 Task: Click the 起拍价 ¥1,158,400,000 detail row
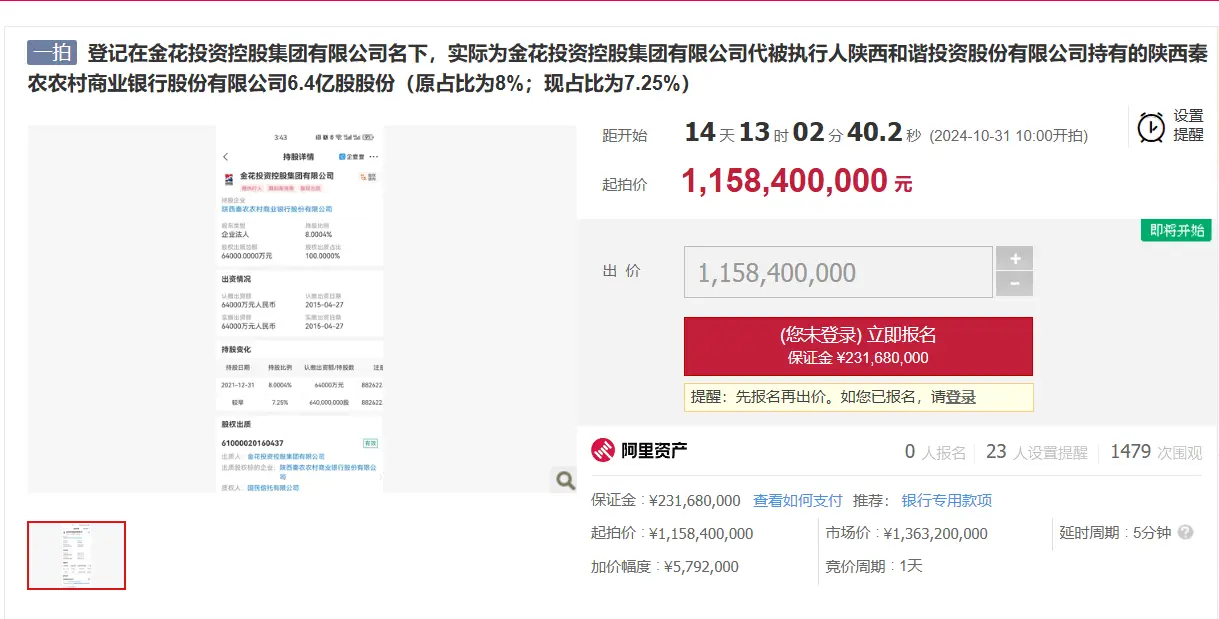click(672, 534)
